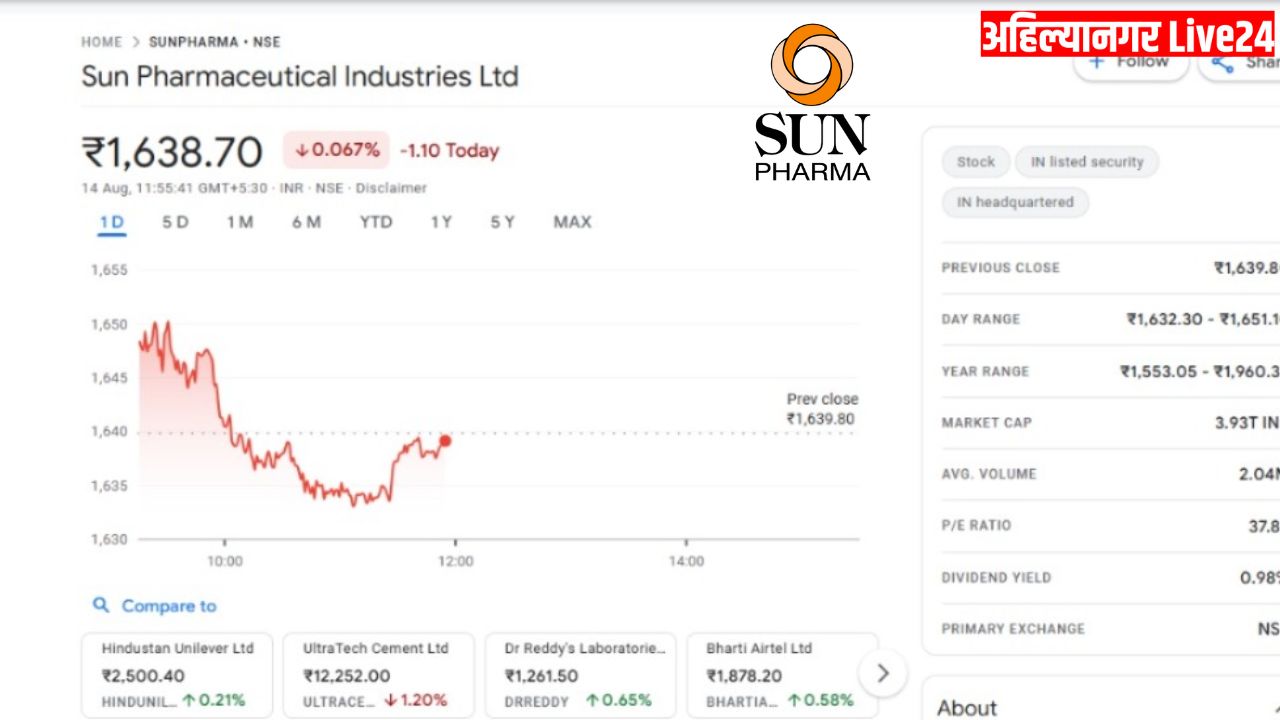Screen dimensions: 1280x720
Task: Show the 1Y chart range
Action: [x=441, y=222]
